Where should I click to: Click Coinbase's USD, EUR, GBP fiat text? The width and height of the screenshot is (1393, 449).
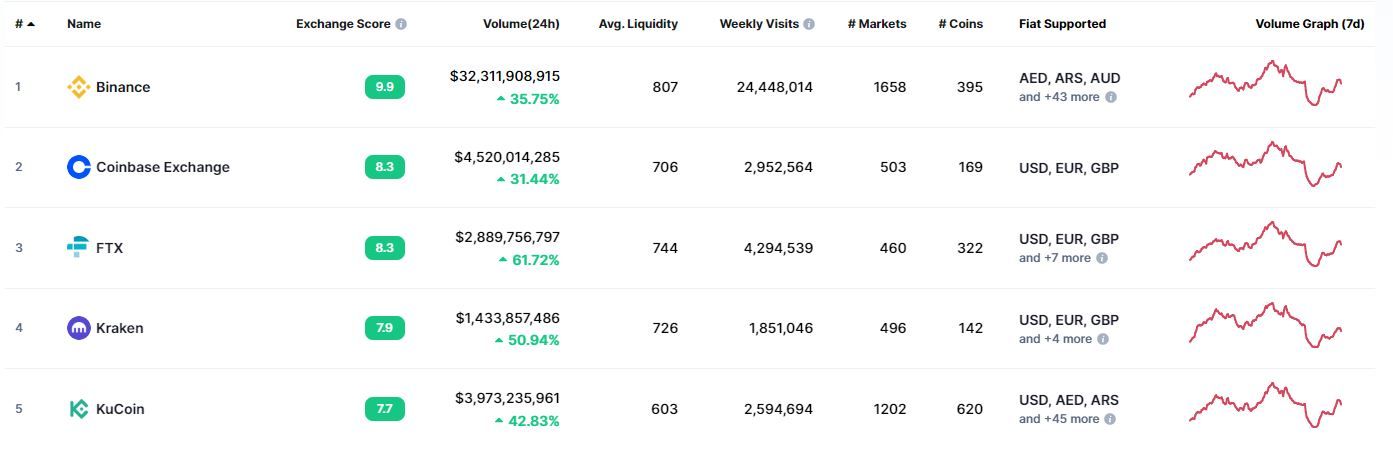point(1069,168)
